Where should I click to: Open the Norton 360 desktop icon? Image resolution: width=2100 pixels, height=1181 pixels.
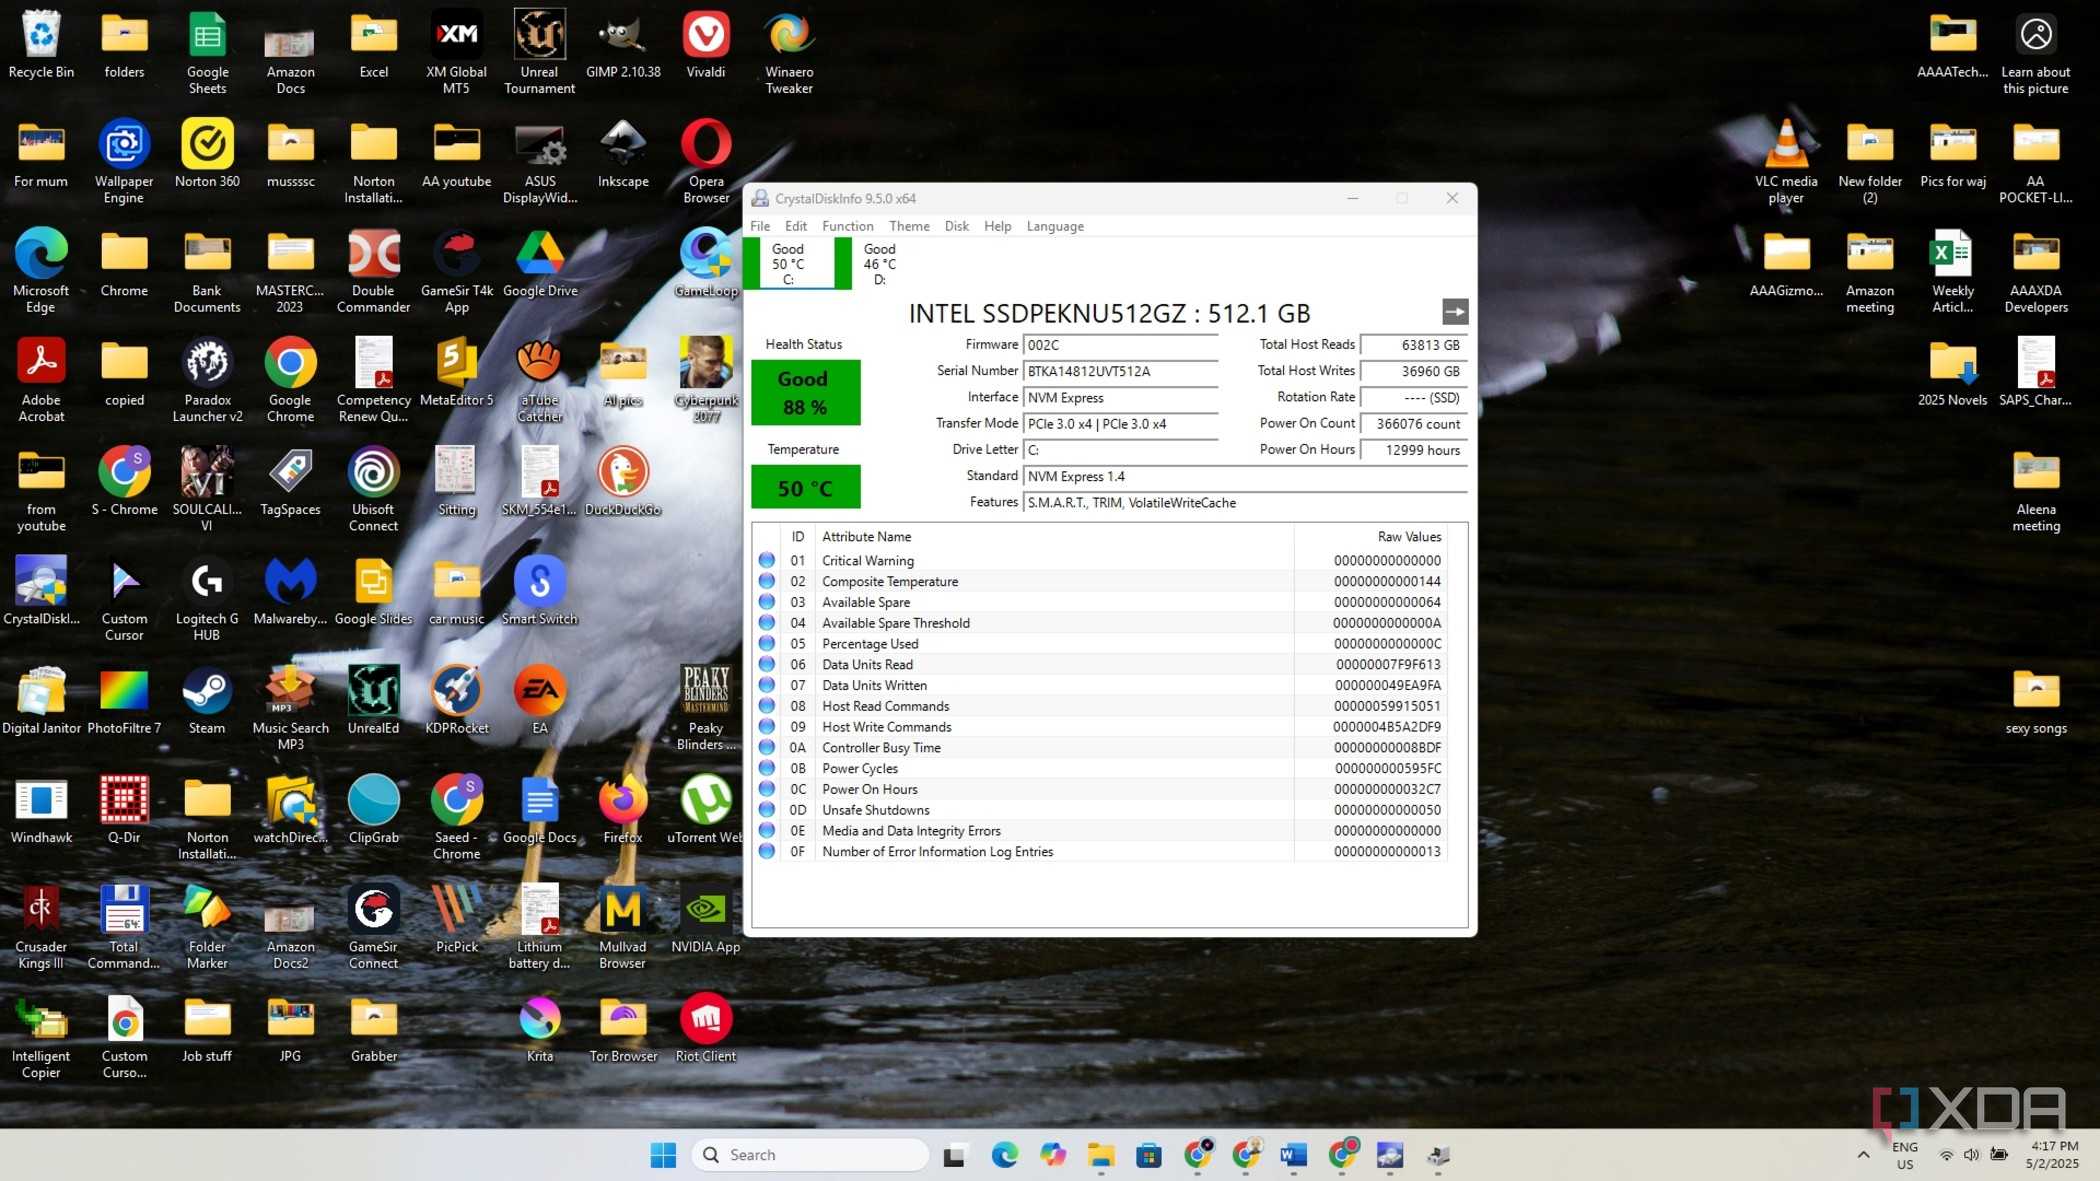[207, 154]
